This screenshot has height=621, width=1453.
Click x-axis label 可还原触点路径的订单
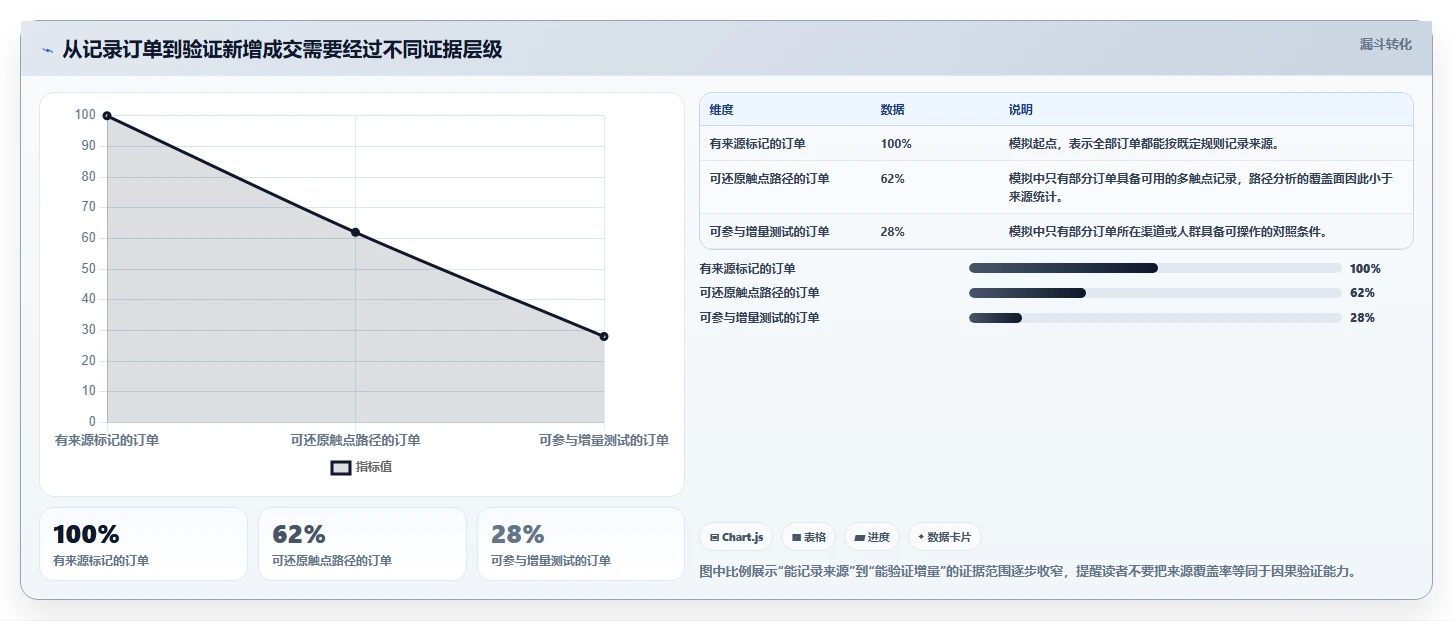(x=355, y=440)
